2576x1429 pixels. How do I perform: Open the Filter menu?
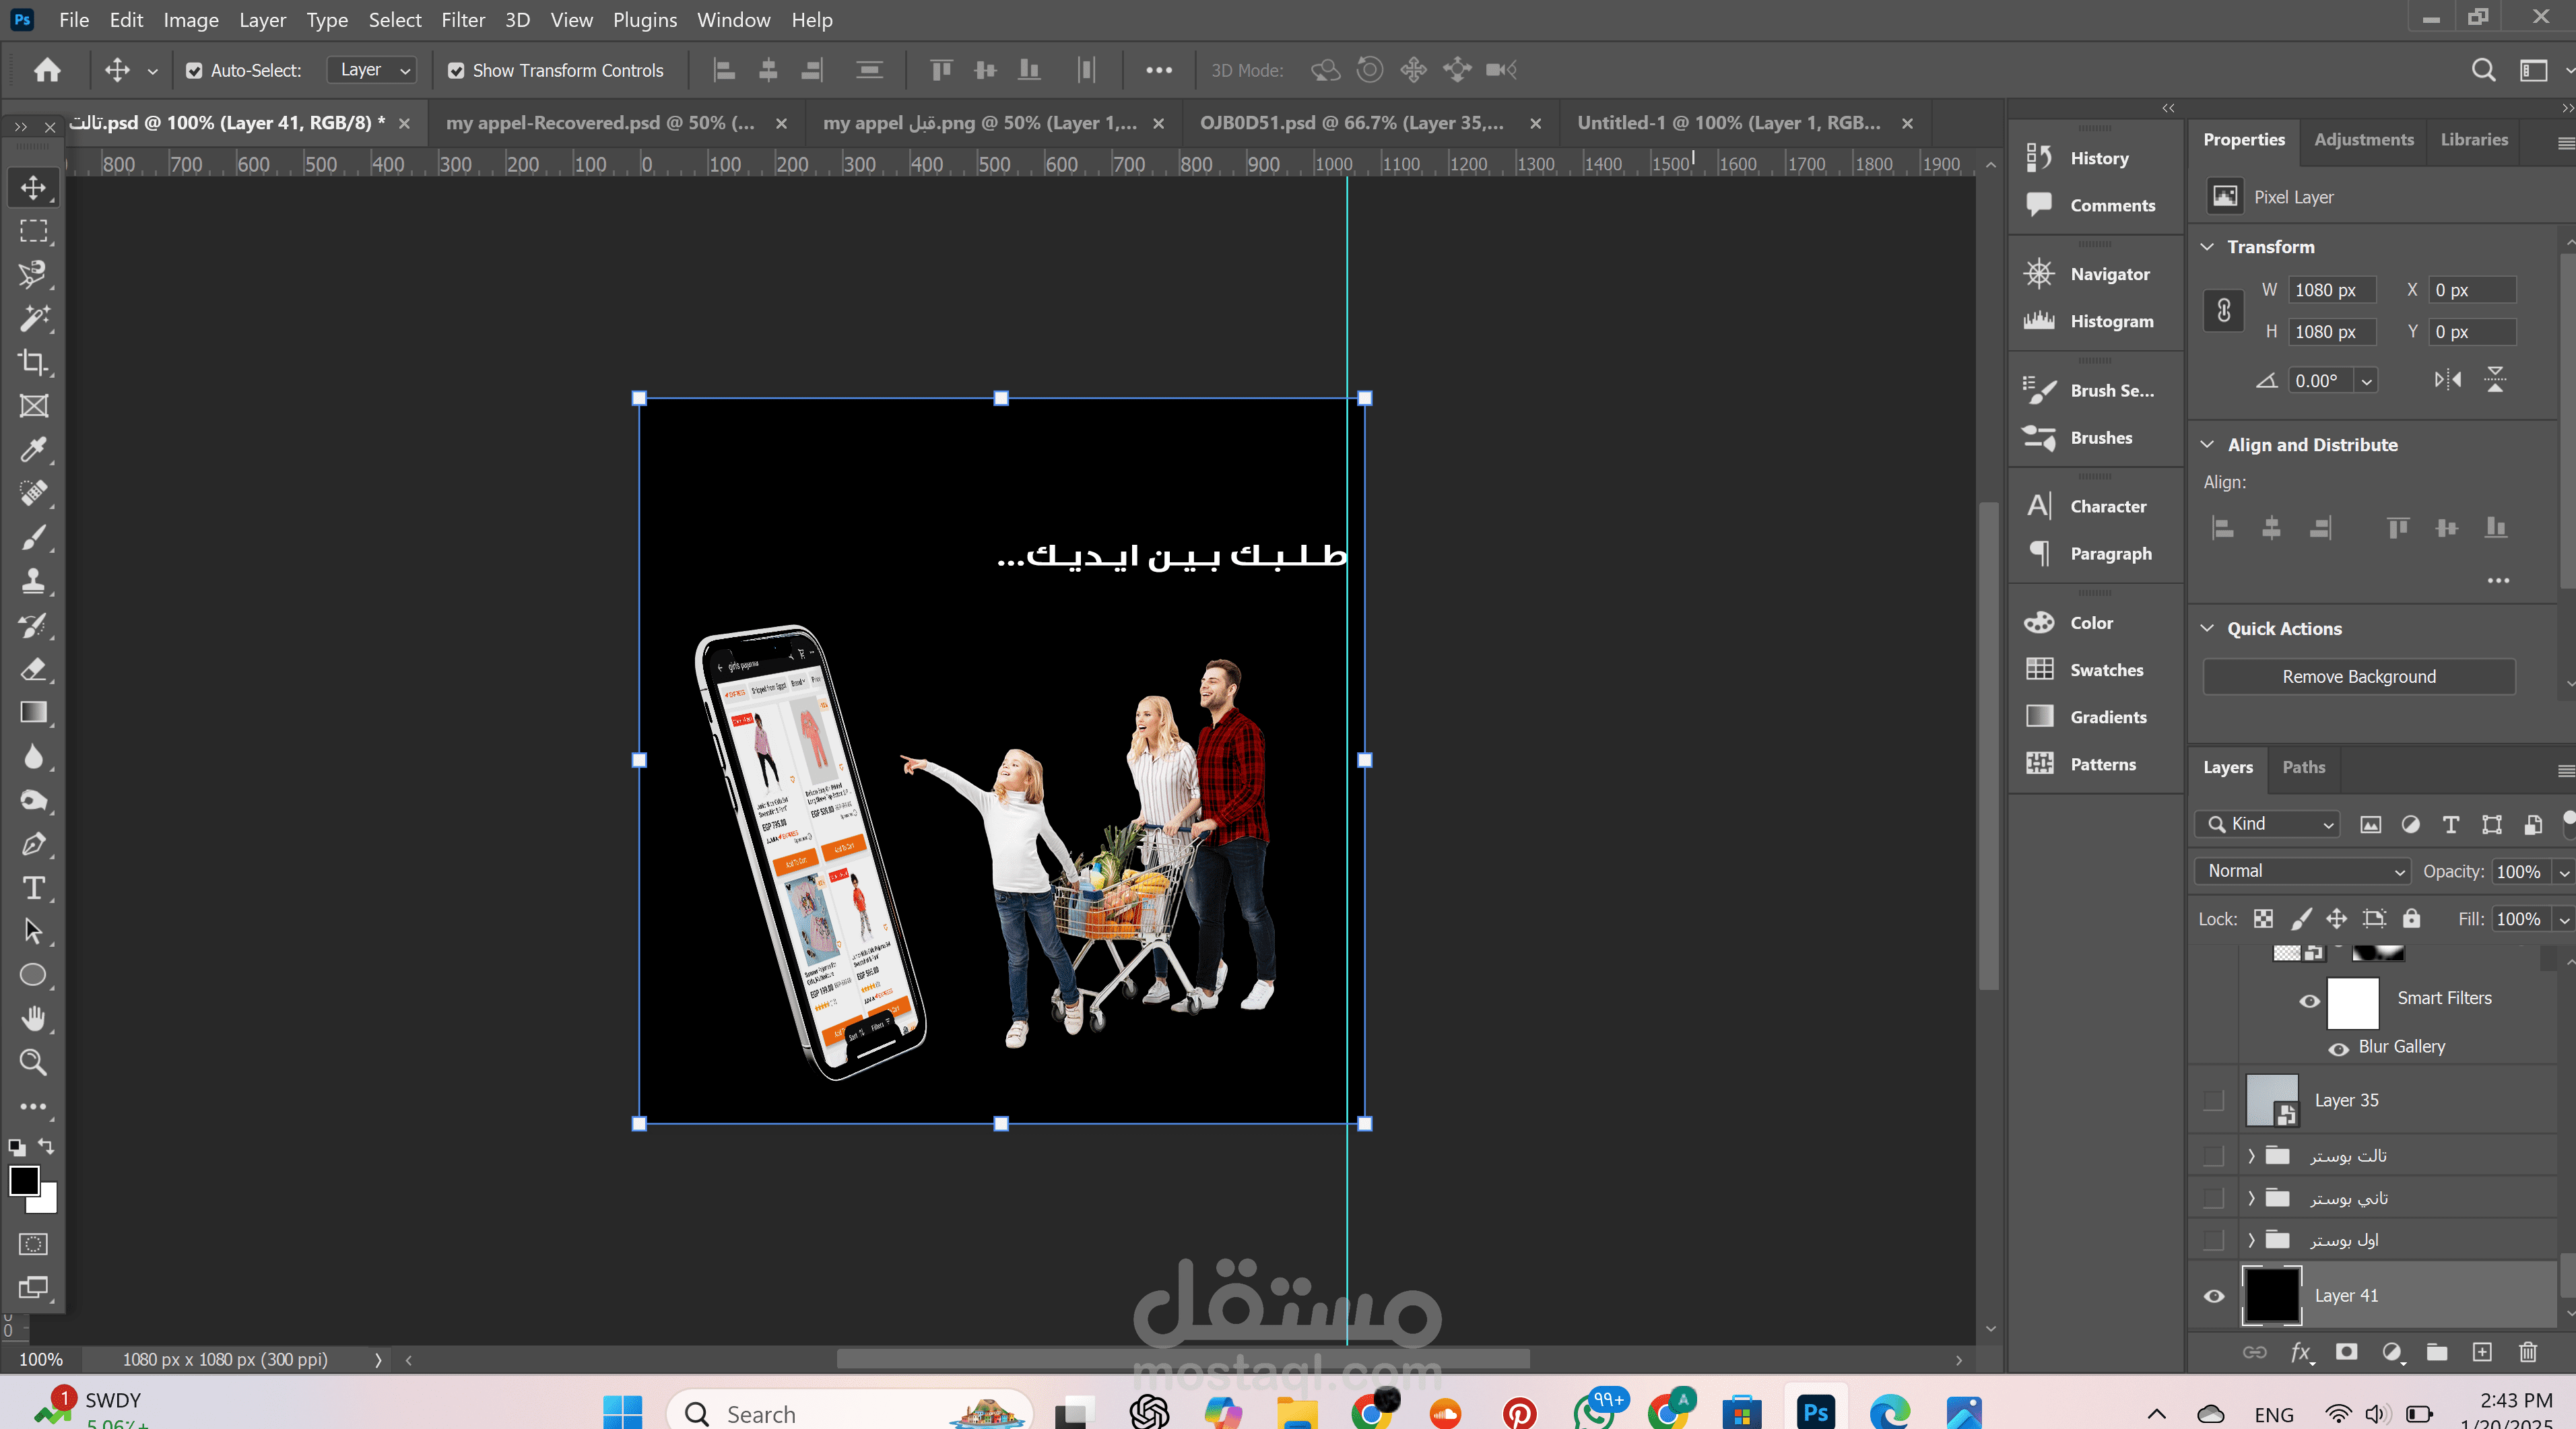pos(463,20)
